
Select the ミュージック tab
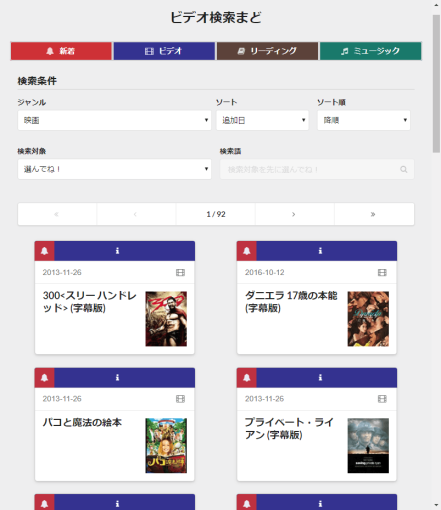(x=370, y=51)
